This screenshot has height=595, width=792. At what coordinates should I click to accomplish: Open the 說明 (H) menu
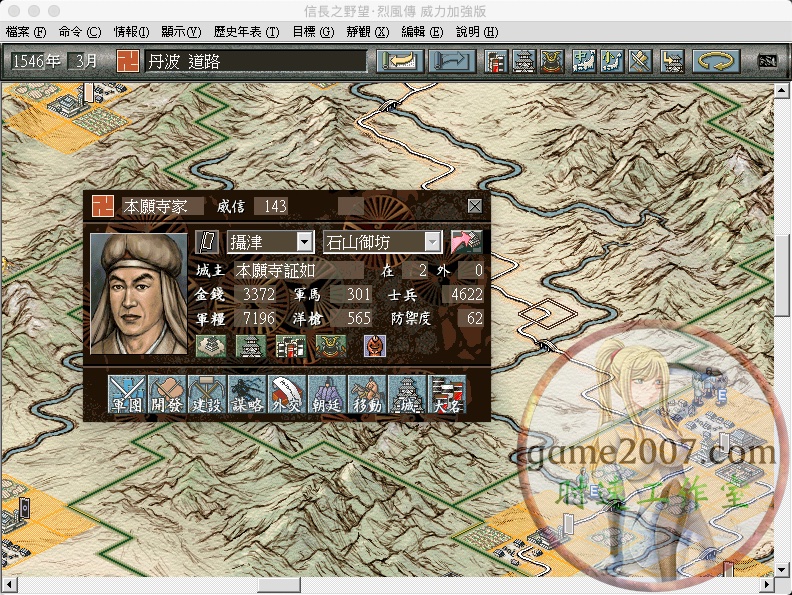477,32
